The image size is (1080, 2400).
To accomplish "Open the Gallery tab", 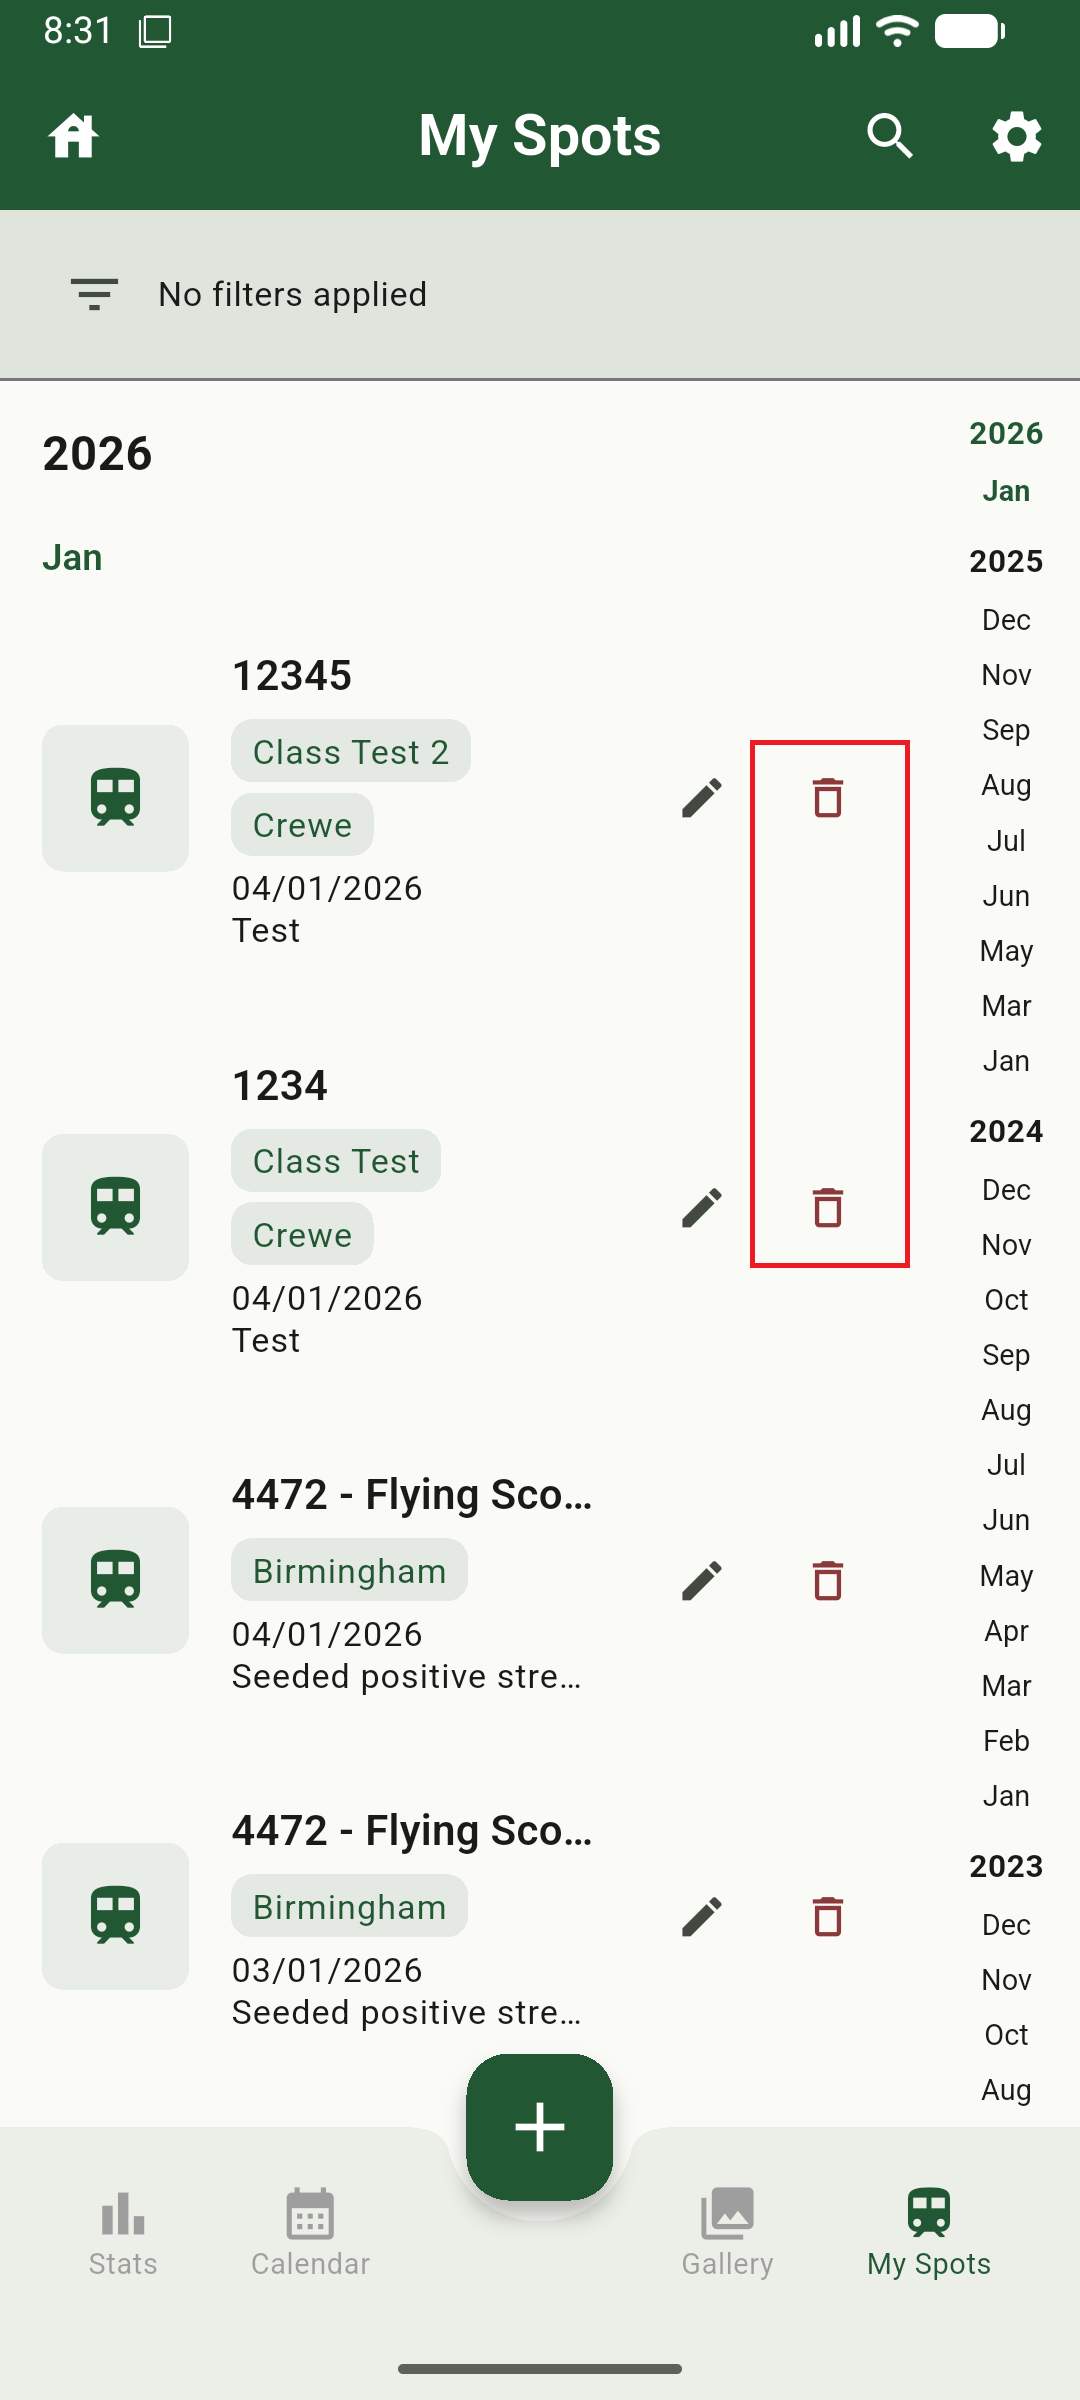I will coord(727,2232).
